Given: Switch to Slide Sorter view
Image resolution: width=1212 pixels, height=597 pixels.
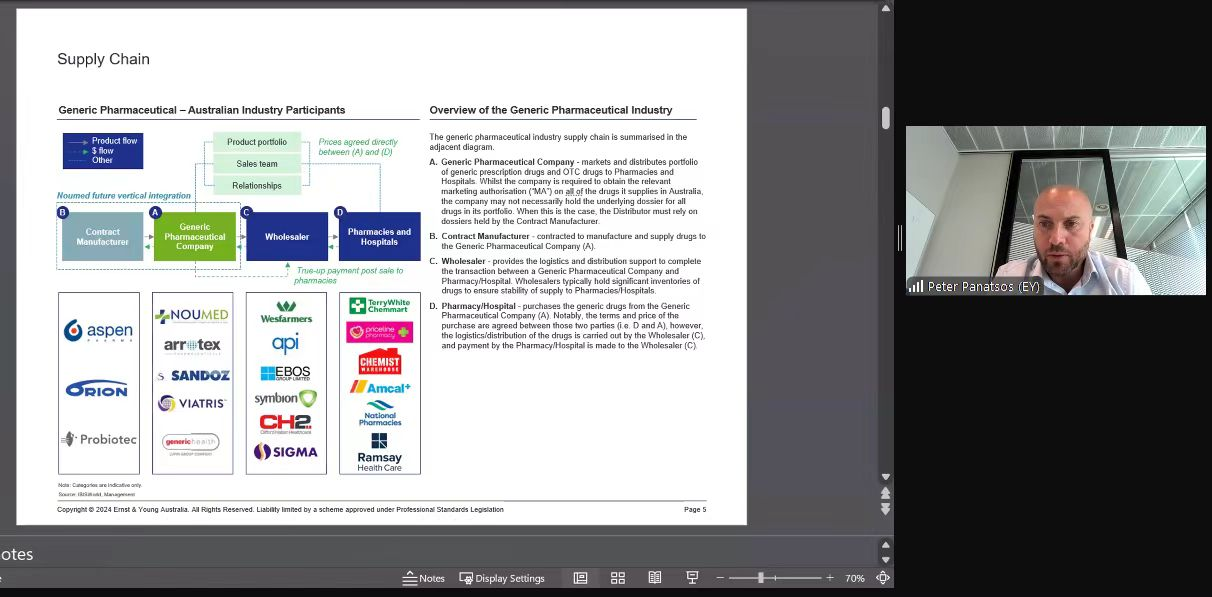Looking at the screenshot, I should click(618, 578).
